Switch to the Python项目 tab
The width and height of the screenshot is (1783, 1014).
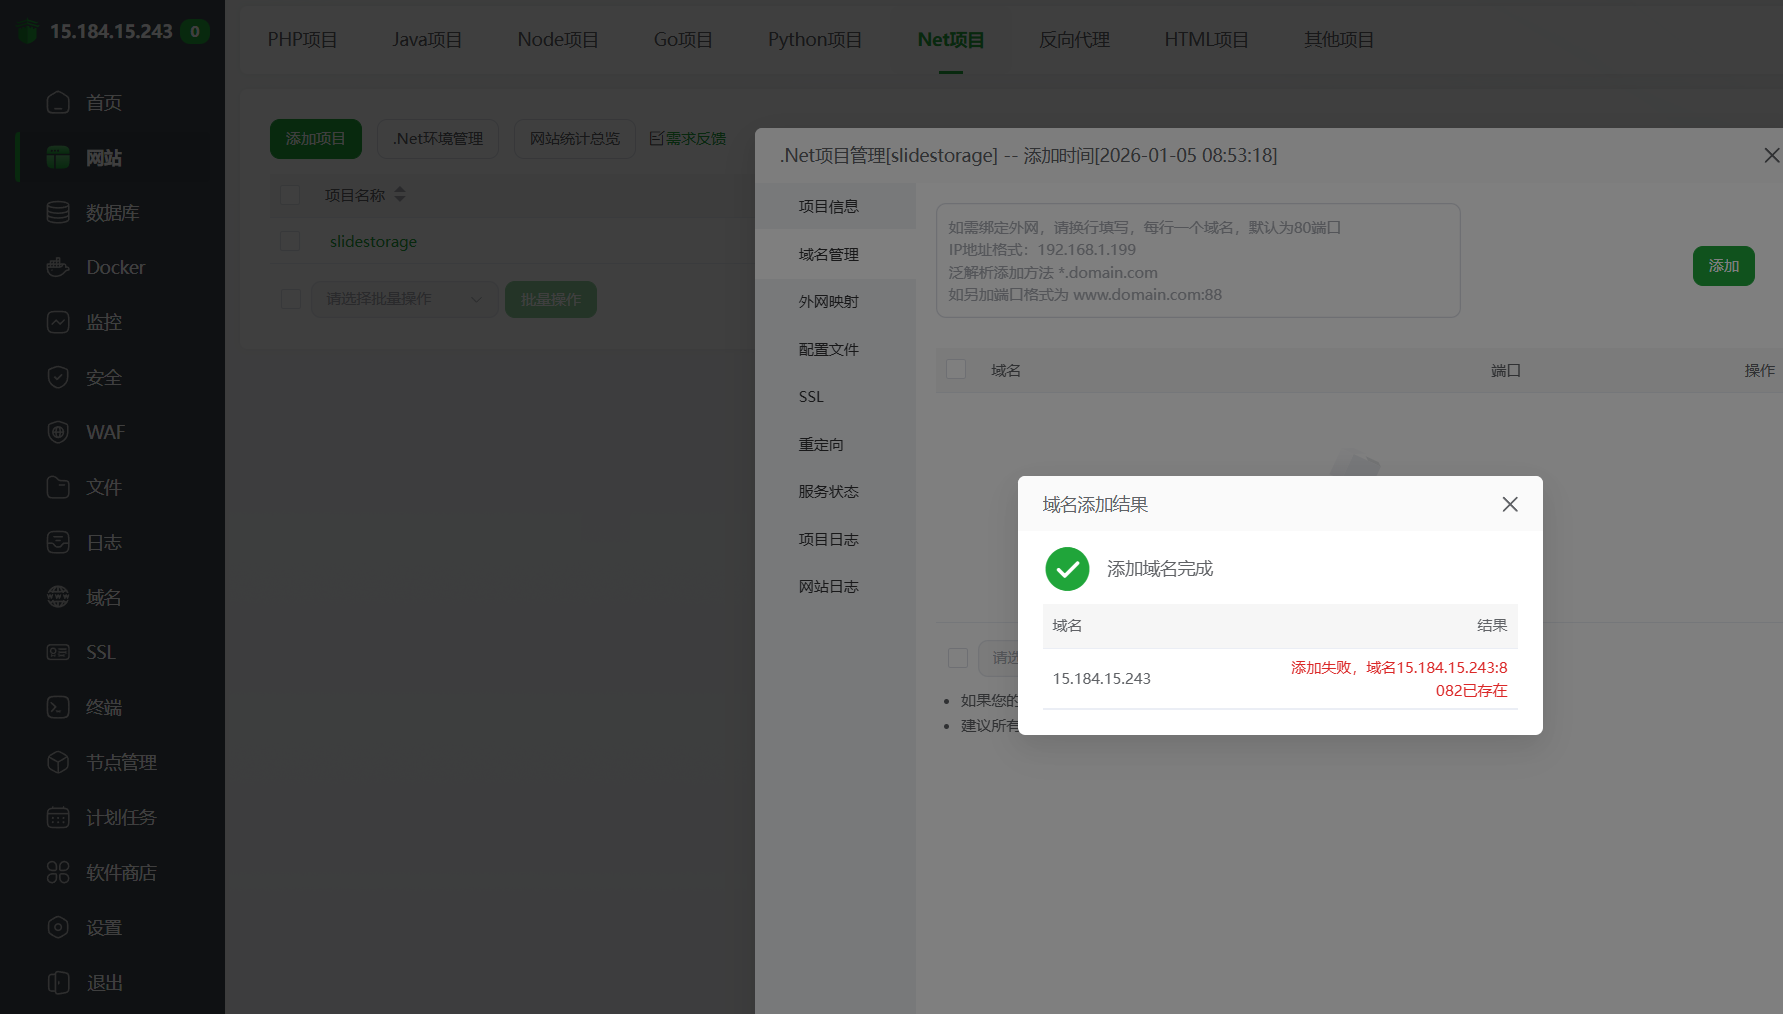click(x=815, y=40)
